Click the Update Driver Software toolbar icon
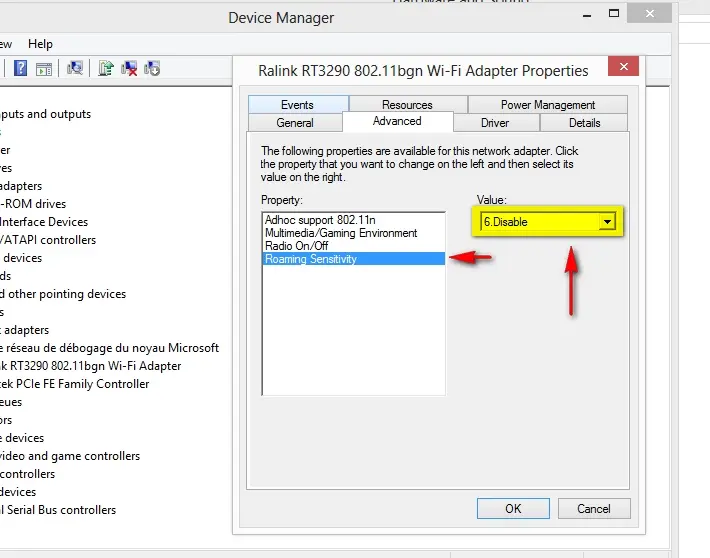 point(106,68)
